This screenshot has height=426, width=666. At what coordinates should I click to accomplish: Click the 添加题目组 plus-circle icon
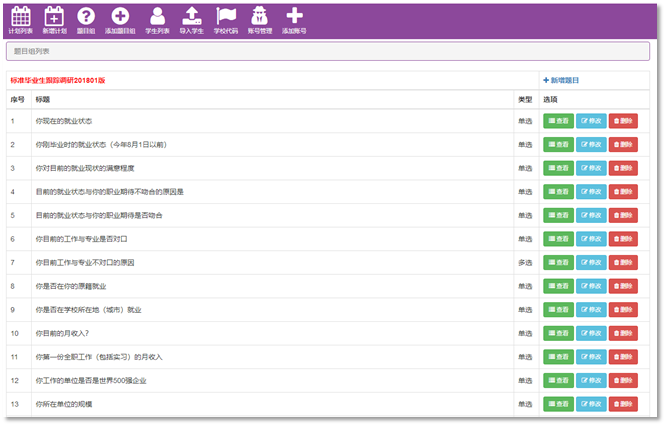[120, 16]
